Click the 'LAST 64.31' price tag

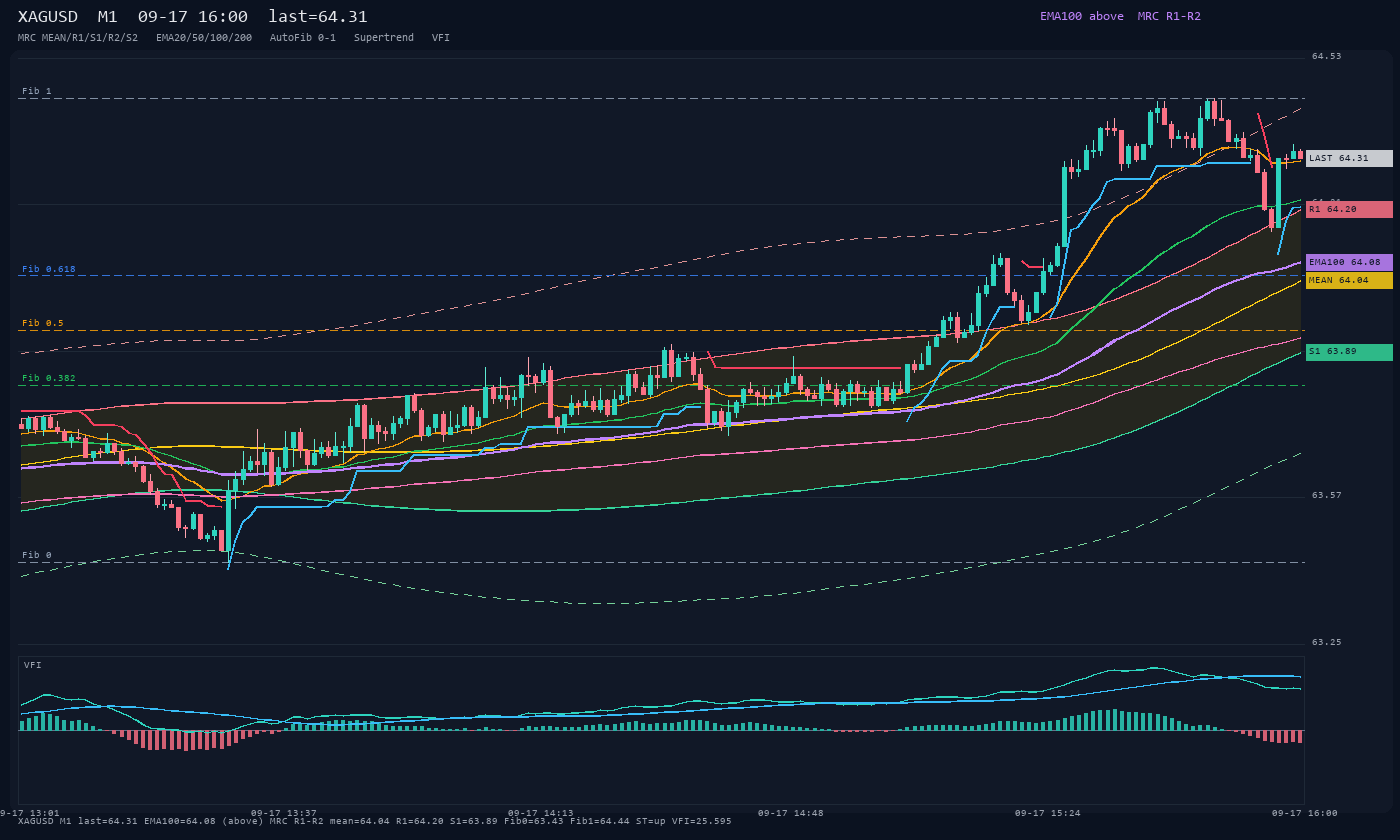click(x=1349, y=158)
